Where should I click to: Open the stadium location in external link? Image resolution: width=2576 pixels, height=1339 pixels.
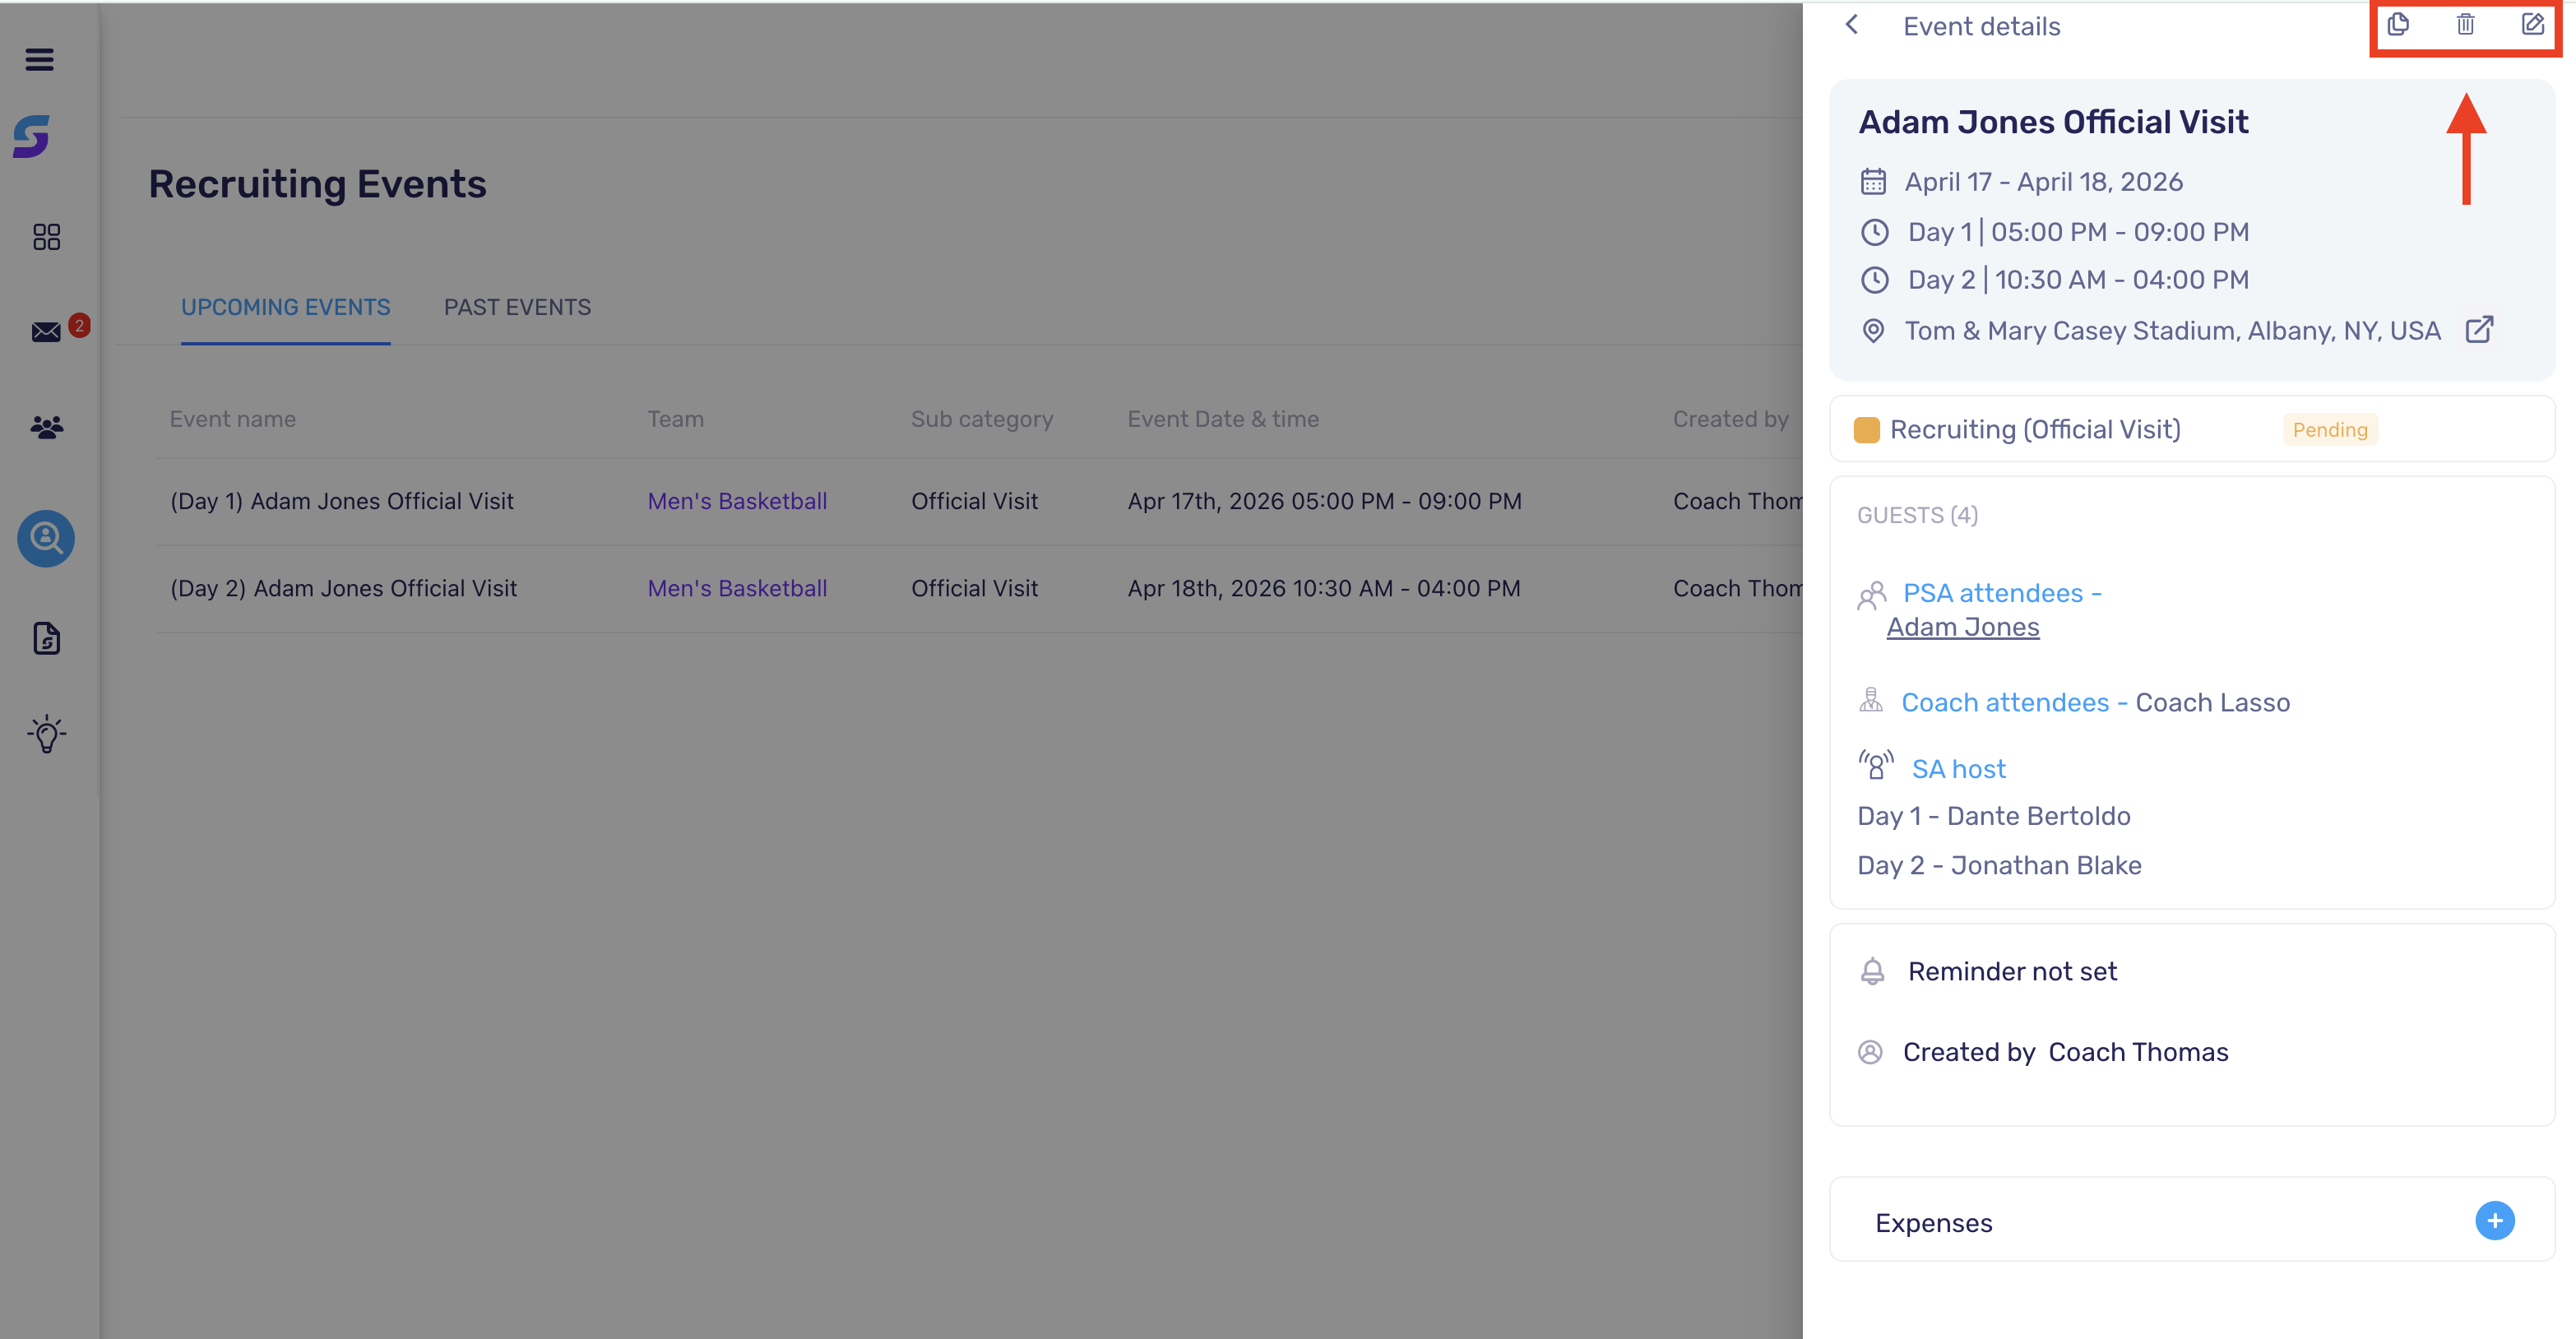(x=2479, y=330)
